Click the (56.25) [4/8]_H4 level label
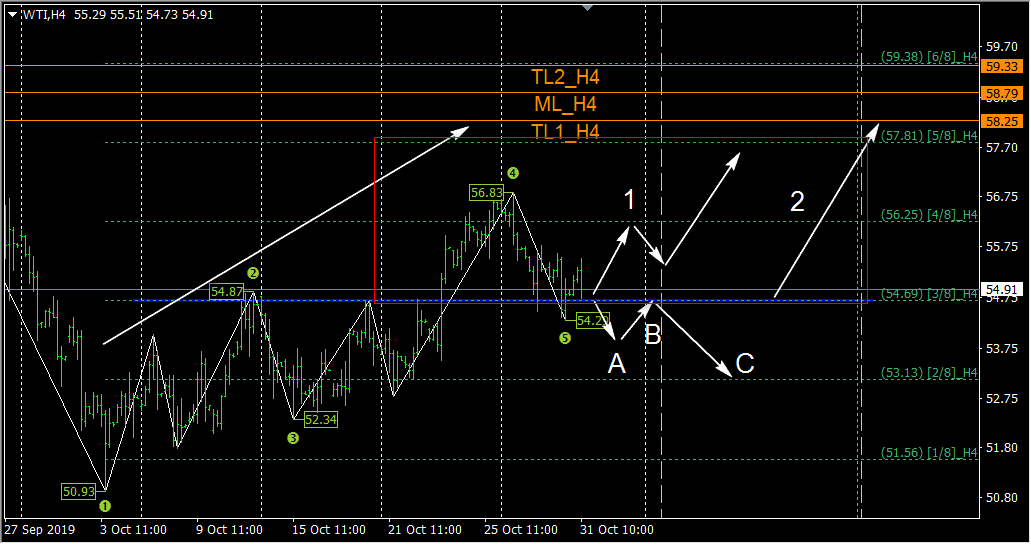Image resolution: width=1031 pixels, height=544 pixels. coord(929,214)
